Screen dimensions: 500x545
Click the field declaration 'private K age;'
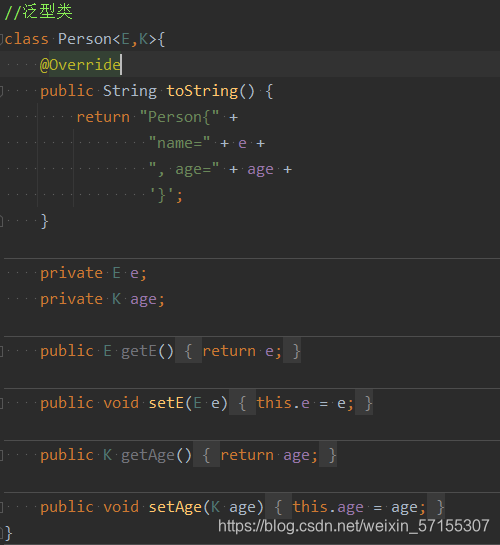[102, 299]
